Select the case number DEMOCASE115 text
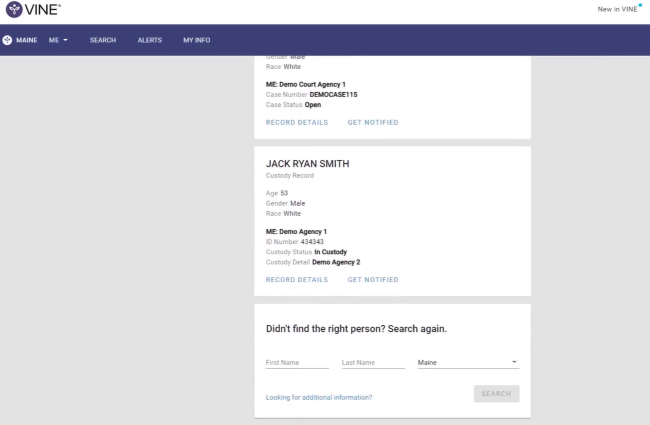The image size is (650, 425). point(333,95)
